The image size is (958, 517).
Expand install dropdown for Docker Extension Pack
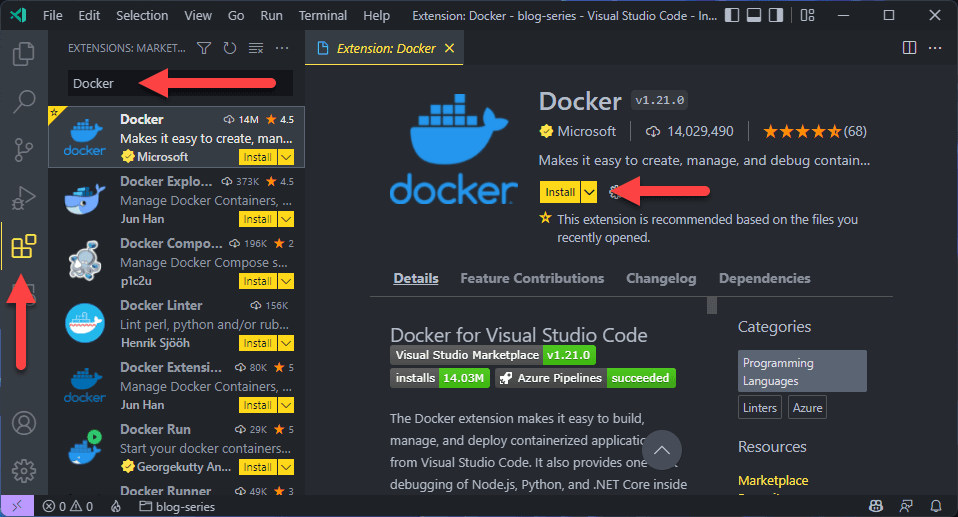286,405
